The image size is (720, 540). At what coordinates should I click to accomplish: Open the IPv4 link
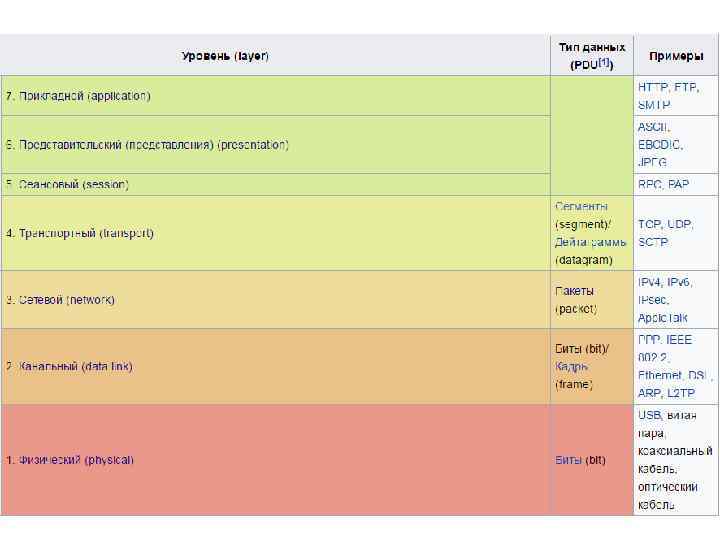point(650,283)
